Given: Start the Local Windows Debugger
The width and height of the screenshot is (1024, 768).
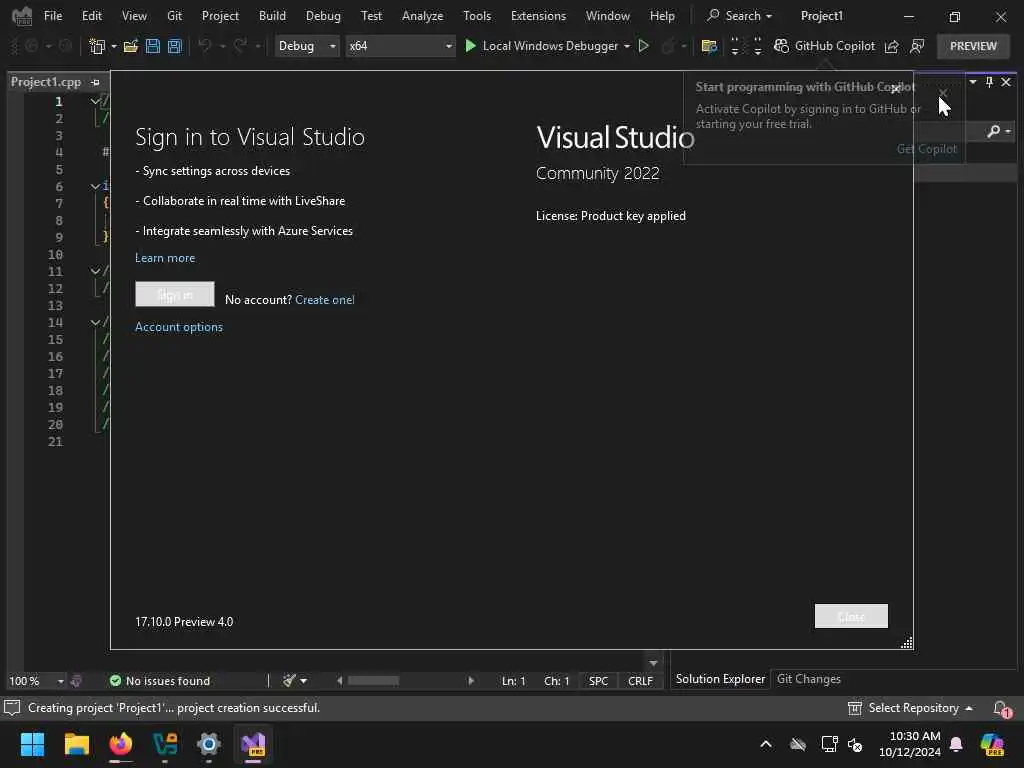Looking at the screenshot, I should pyautogui.click(x=541, y=46).
